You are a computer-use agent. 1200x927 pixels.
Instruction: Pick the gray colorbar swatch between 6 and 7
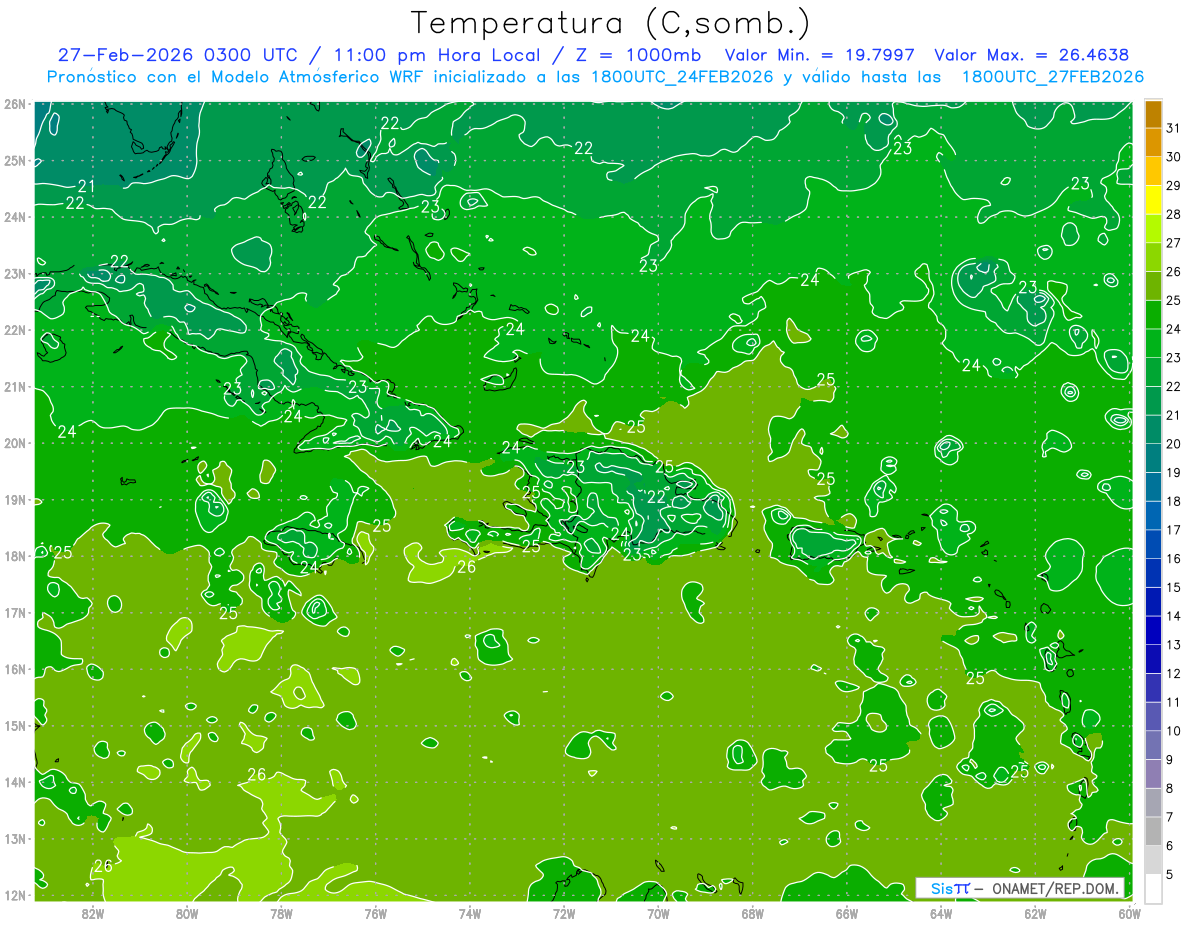(x=1153, y=831)
